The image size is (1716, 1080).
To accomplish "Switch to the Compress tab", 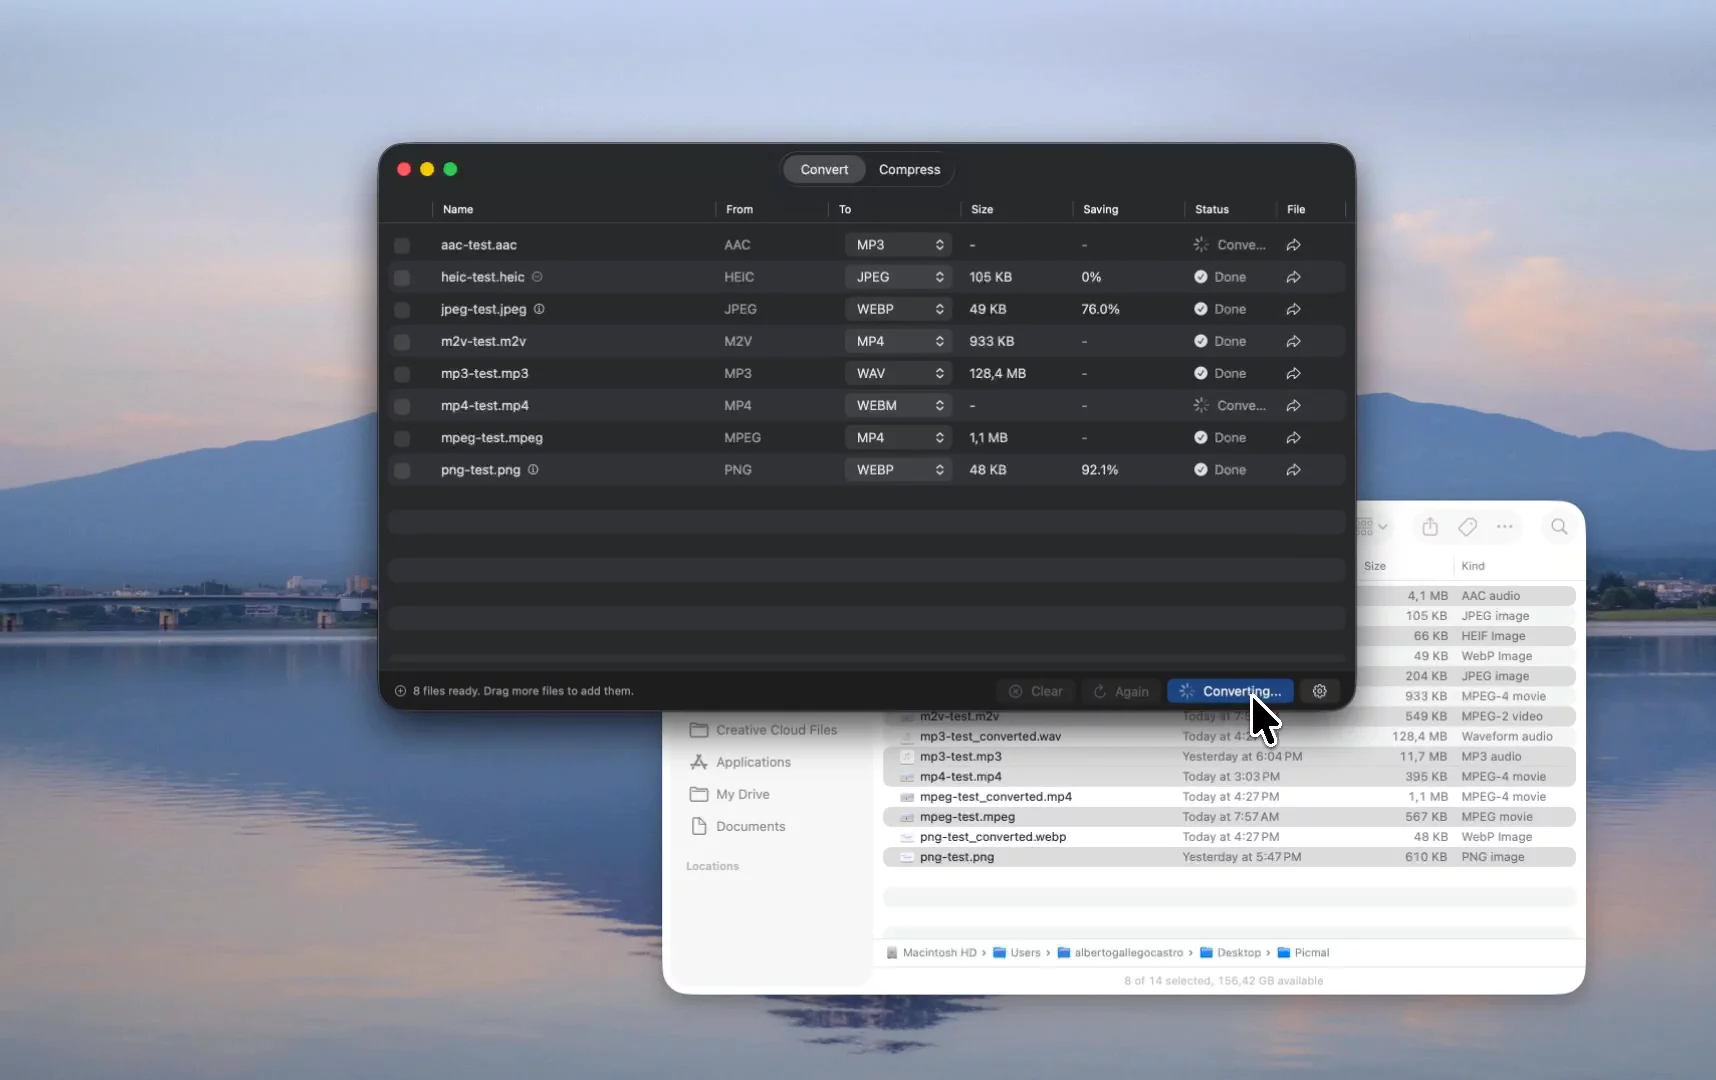I will [x=909, y=170].
